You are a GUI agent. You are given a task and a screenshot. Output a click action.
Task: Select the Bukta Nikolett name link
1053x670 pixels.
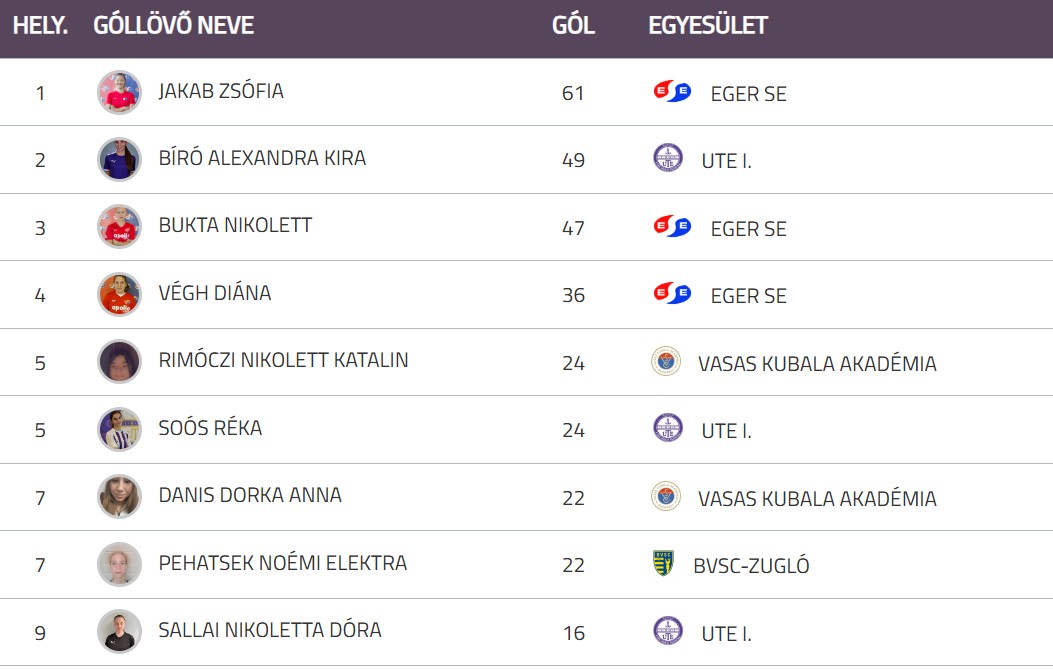point(235,226)
